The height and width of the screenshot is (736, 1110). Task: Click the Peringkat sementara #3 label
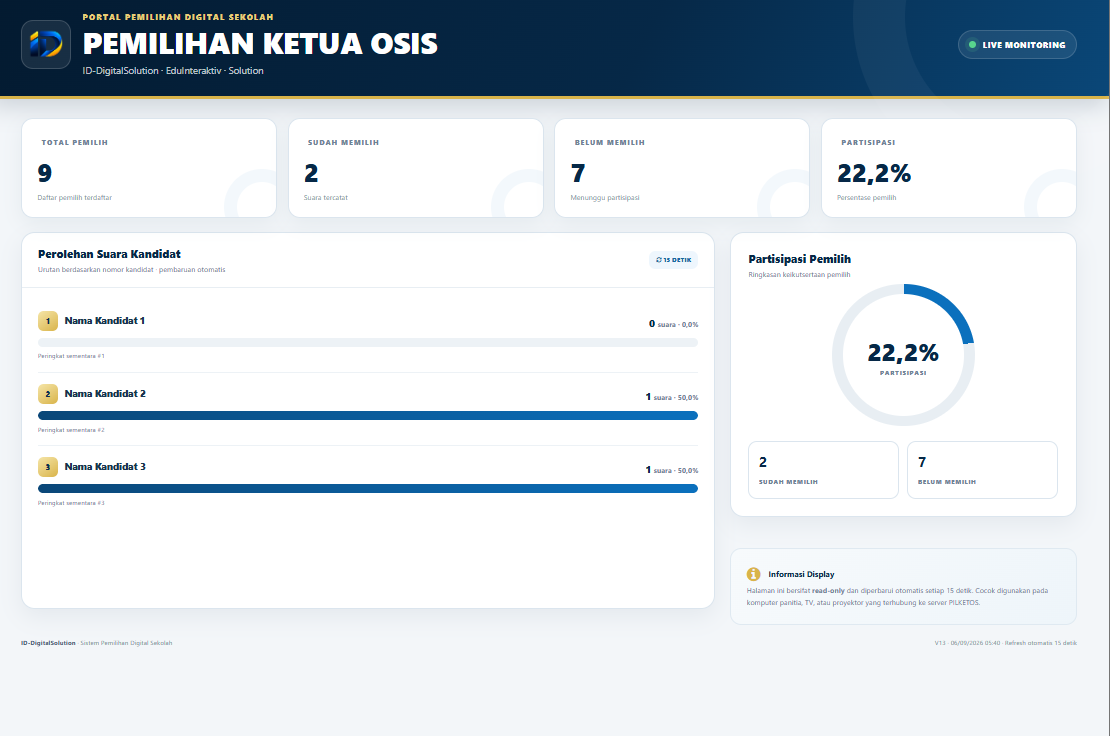point(71,503)
